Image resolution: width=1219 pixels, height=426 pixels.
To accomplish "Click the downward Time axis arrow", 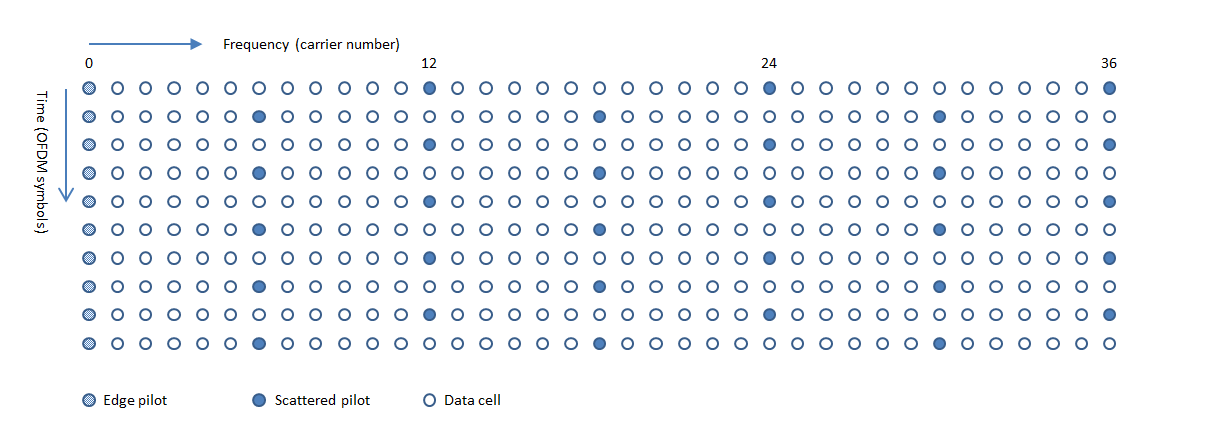I will click(x=66, y=145).
